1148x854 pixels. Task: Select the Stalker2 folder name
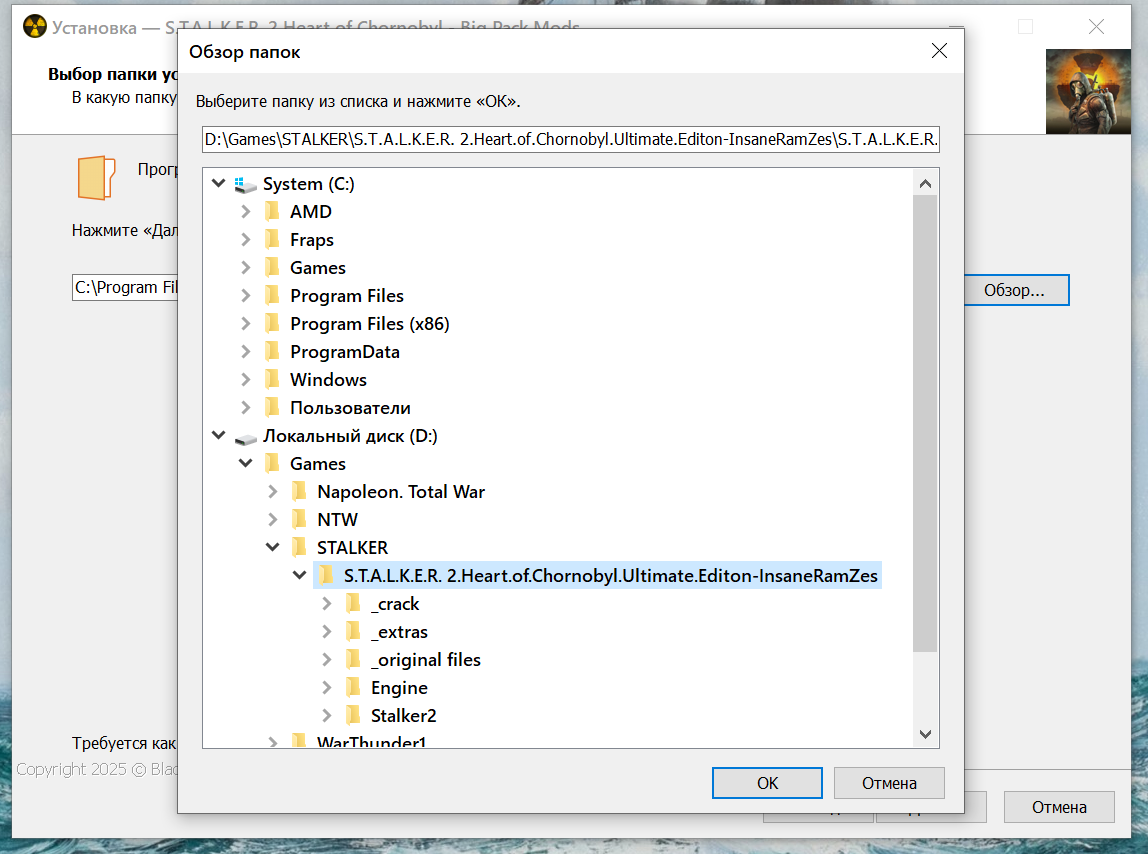403,716
